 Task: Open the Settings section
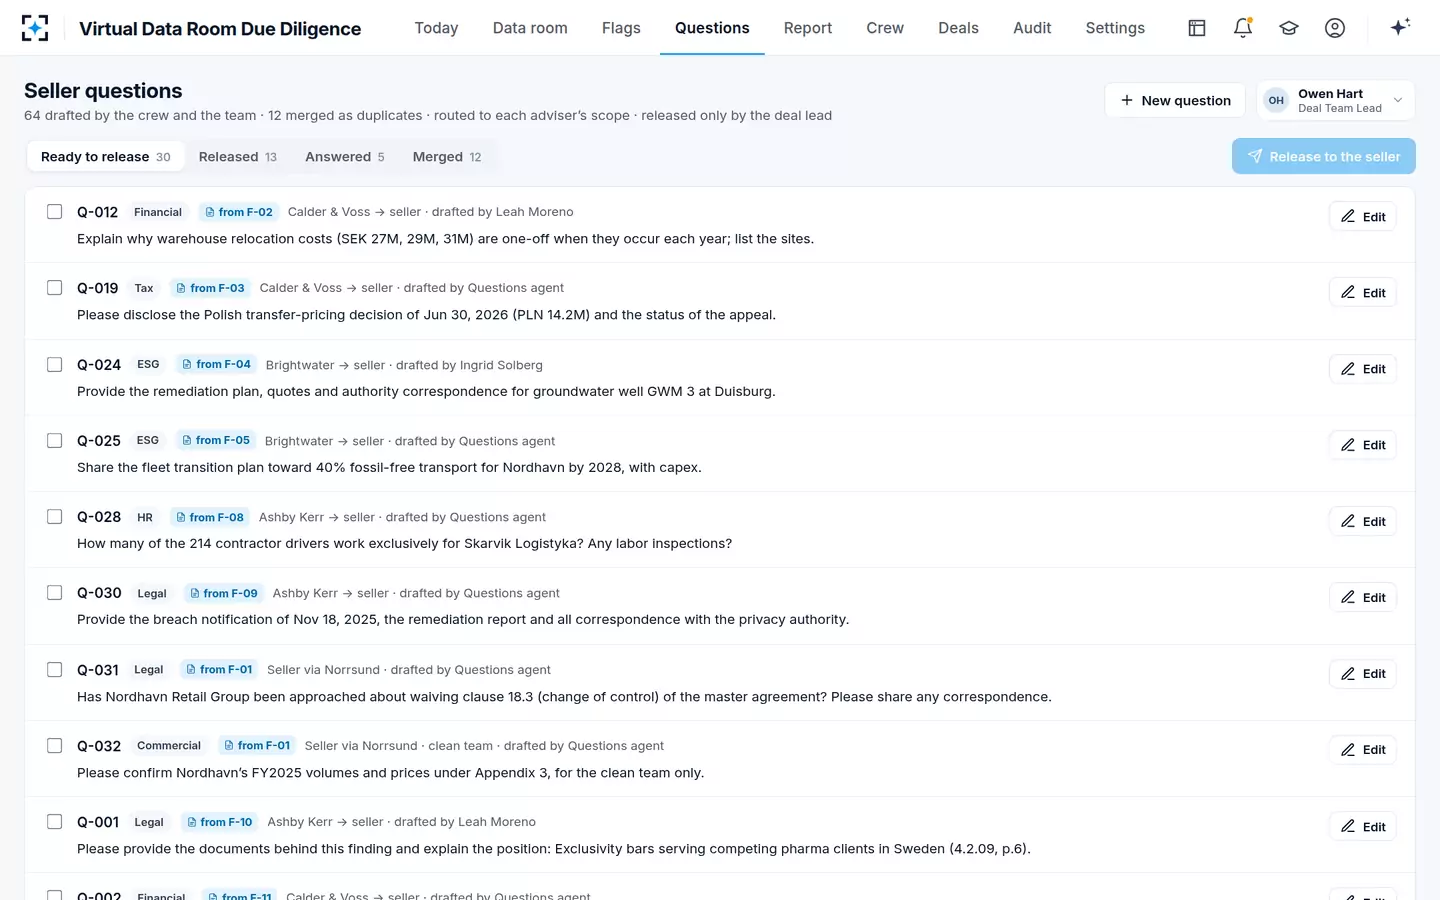[x=1115, y=28]
